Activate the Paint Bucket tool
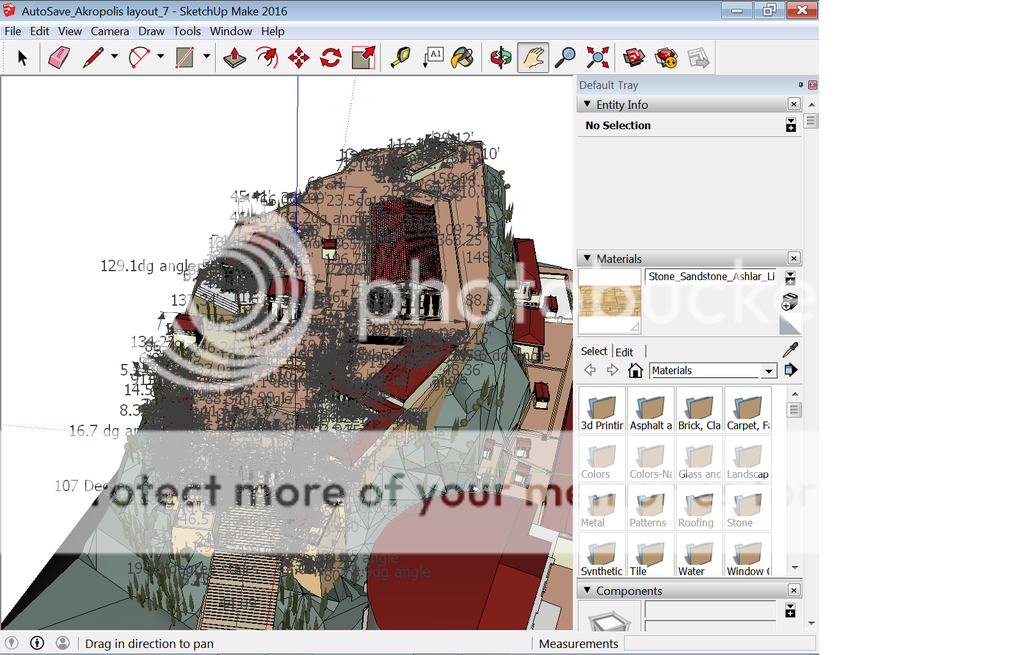 tap(463, 58)
